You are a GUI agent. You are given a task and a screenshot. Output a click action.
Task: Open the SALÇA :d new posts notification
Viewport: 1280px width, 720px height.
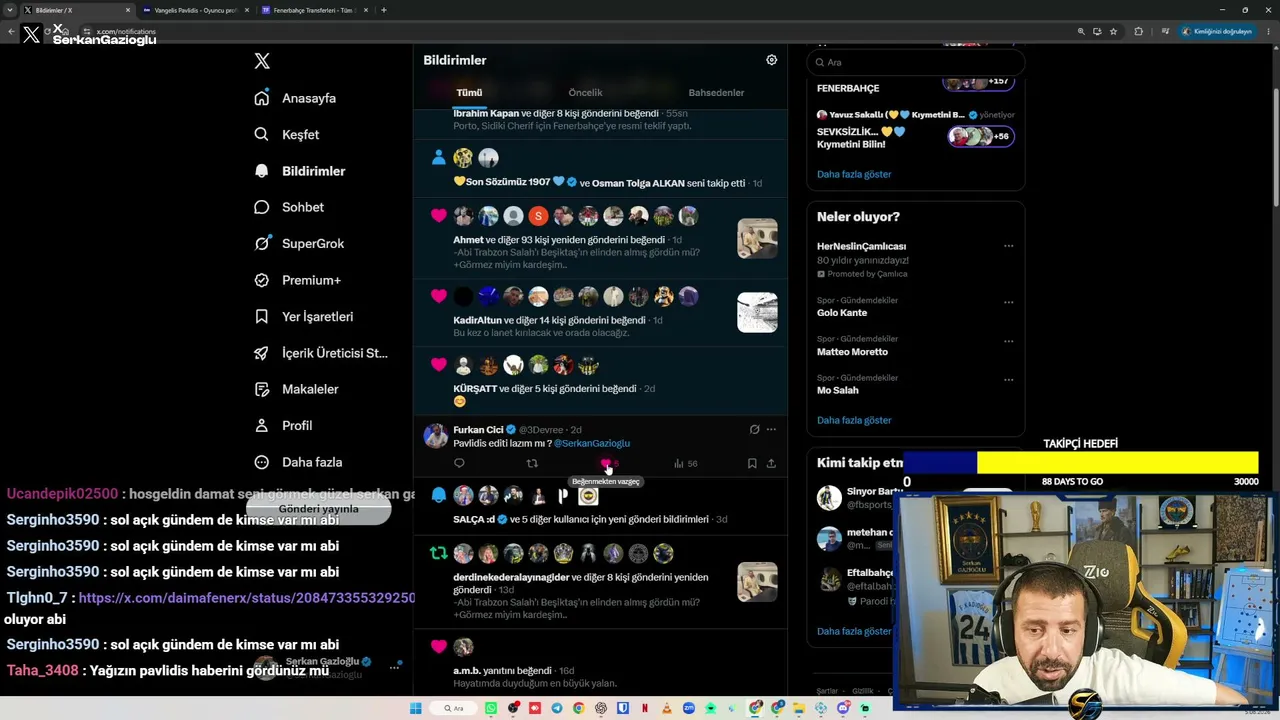tap(600, 504)
